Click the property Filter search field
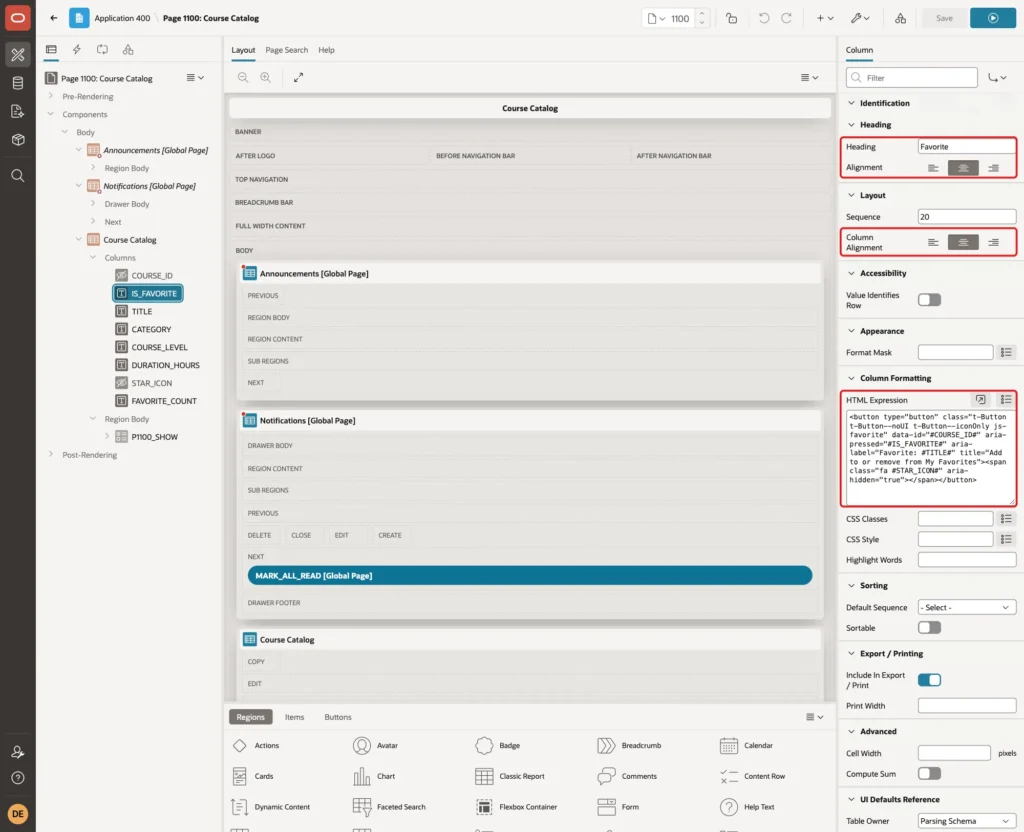This screenshot has height=832, width=1024. 912,78
